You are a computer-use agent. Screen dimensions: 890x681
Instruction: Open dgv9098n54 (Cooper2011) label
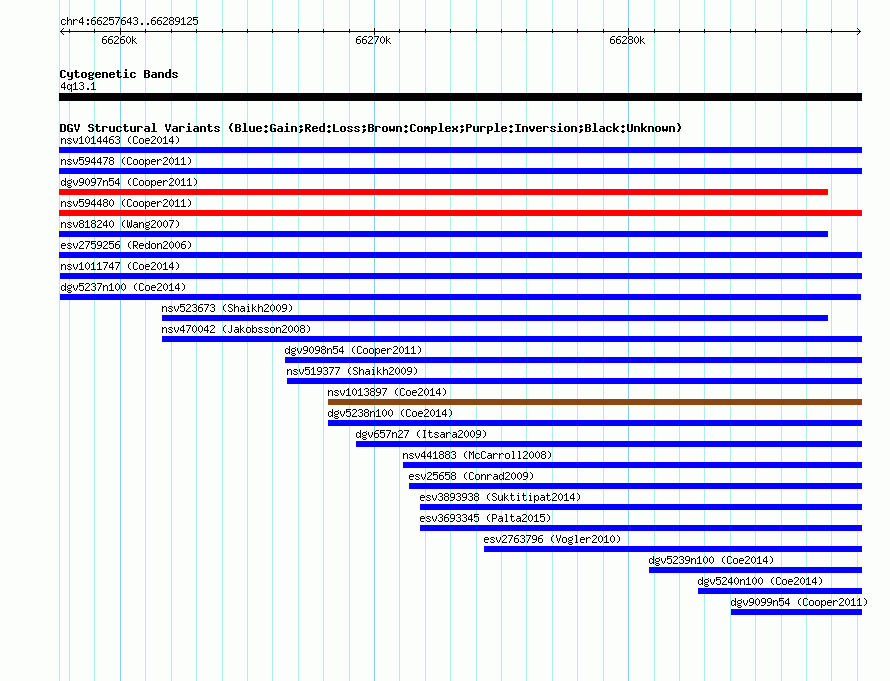point(353,350)
